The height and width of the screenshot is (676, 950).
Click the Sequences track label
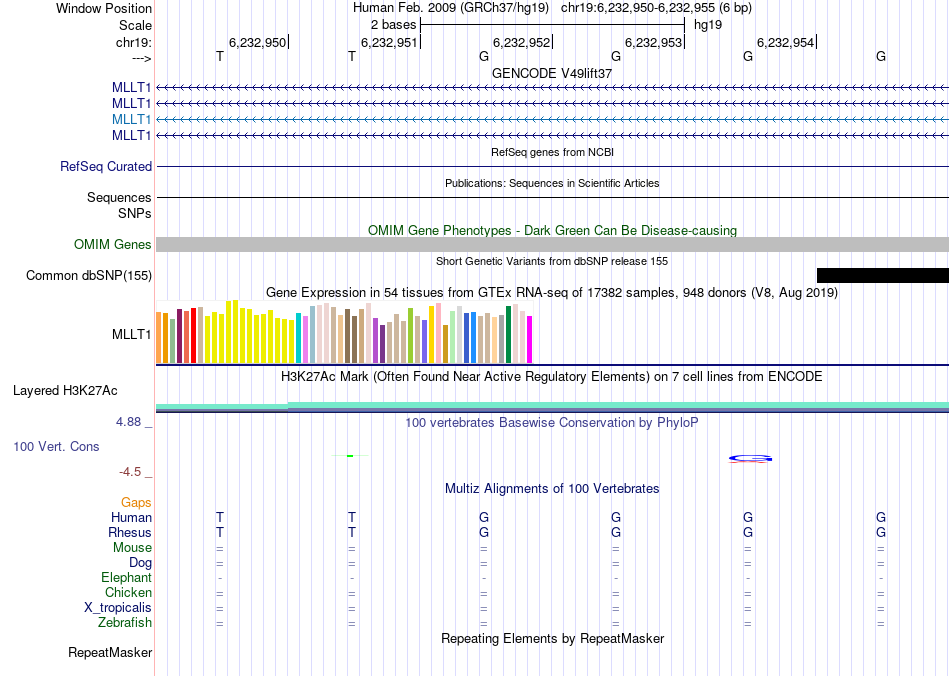[x=119, y=197]
